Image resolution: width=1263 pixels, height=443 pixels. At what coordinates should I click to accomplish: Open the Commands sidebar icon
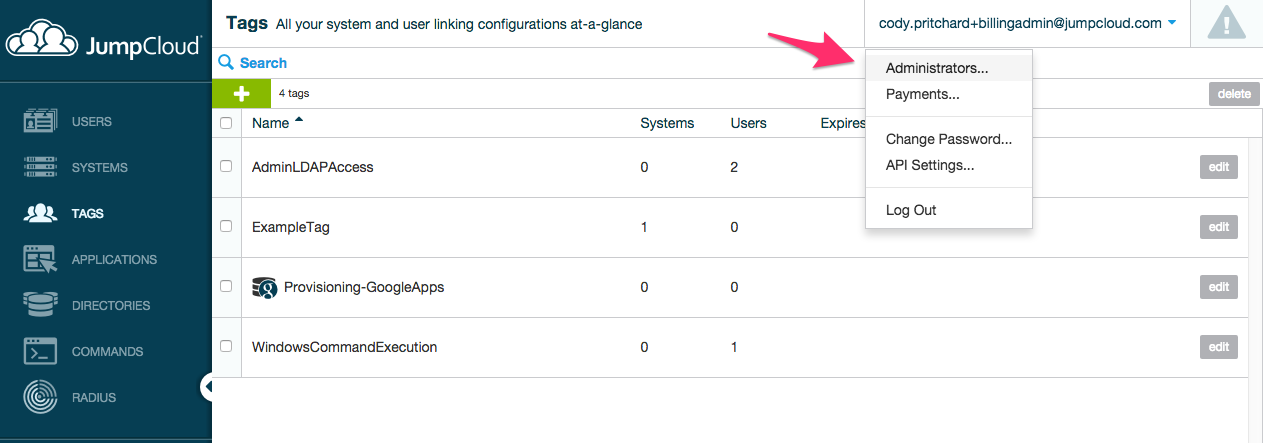click(39, 352)
